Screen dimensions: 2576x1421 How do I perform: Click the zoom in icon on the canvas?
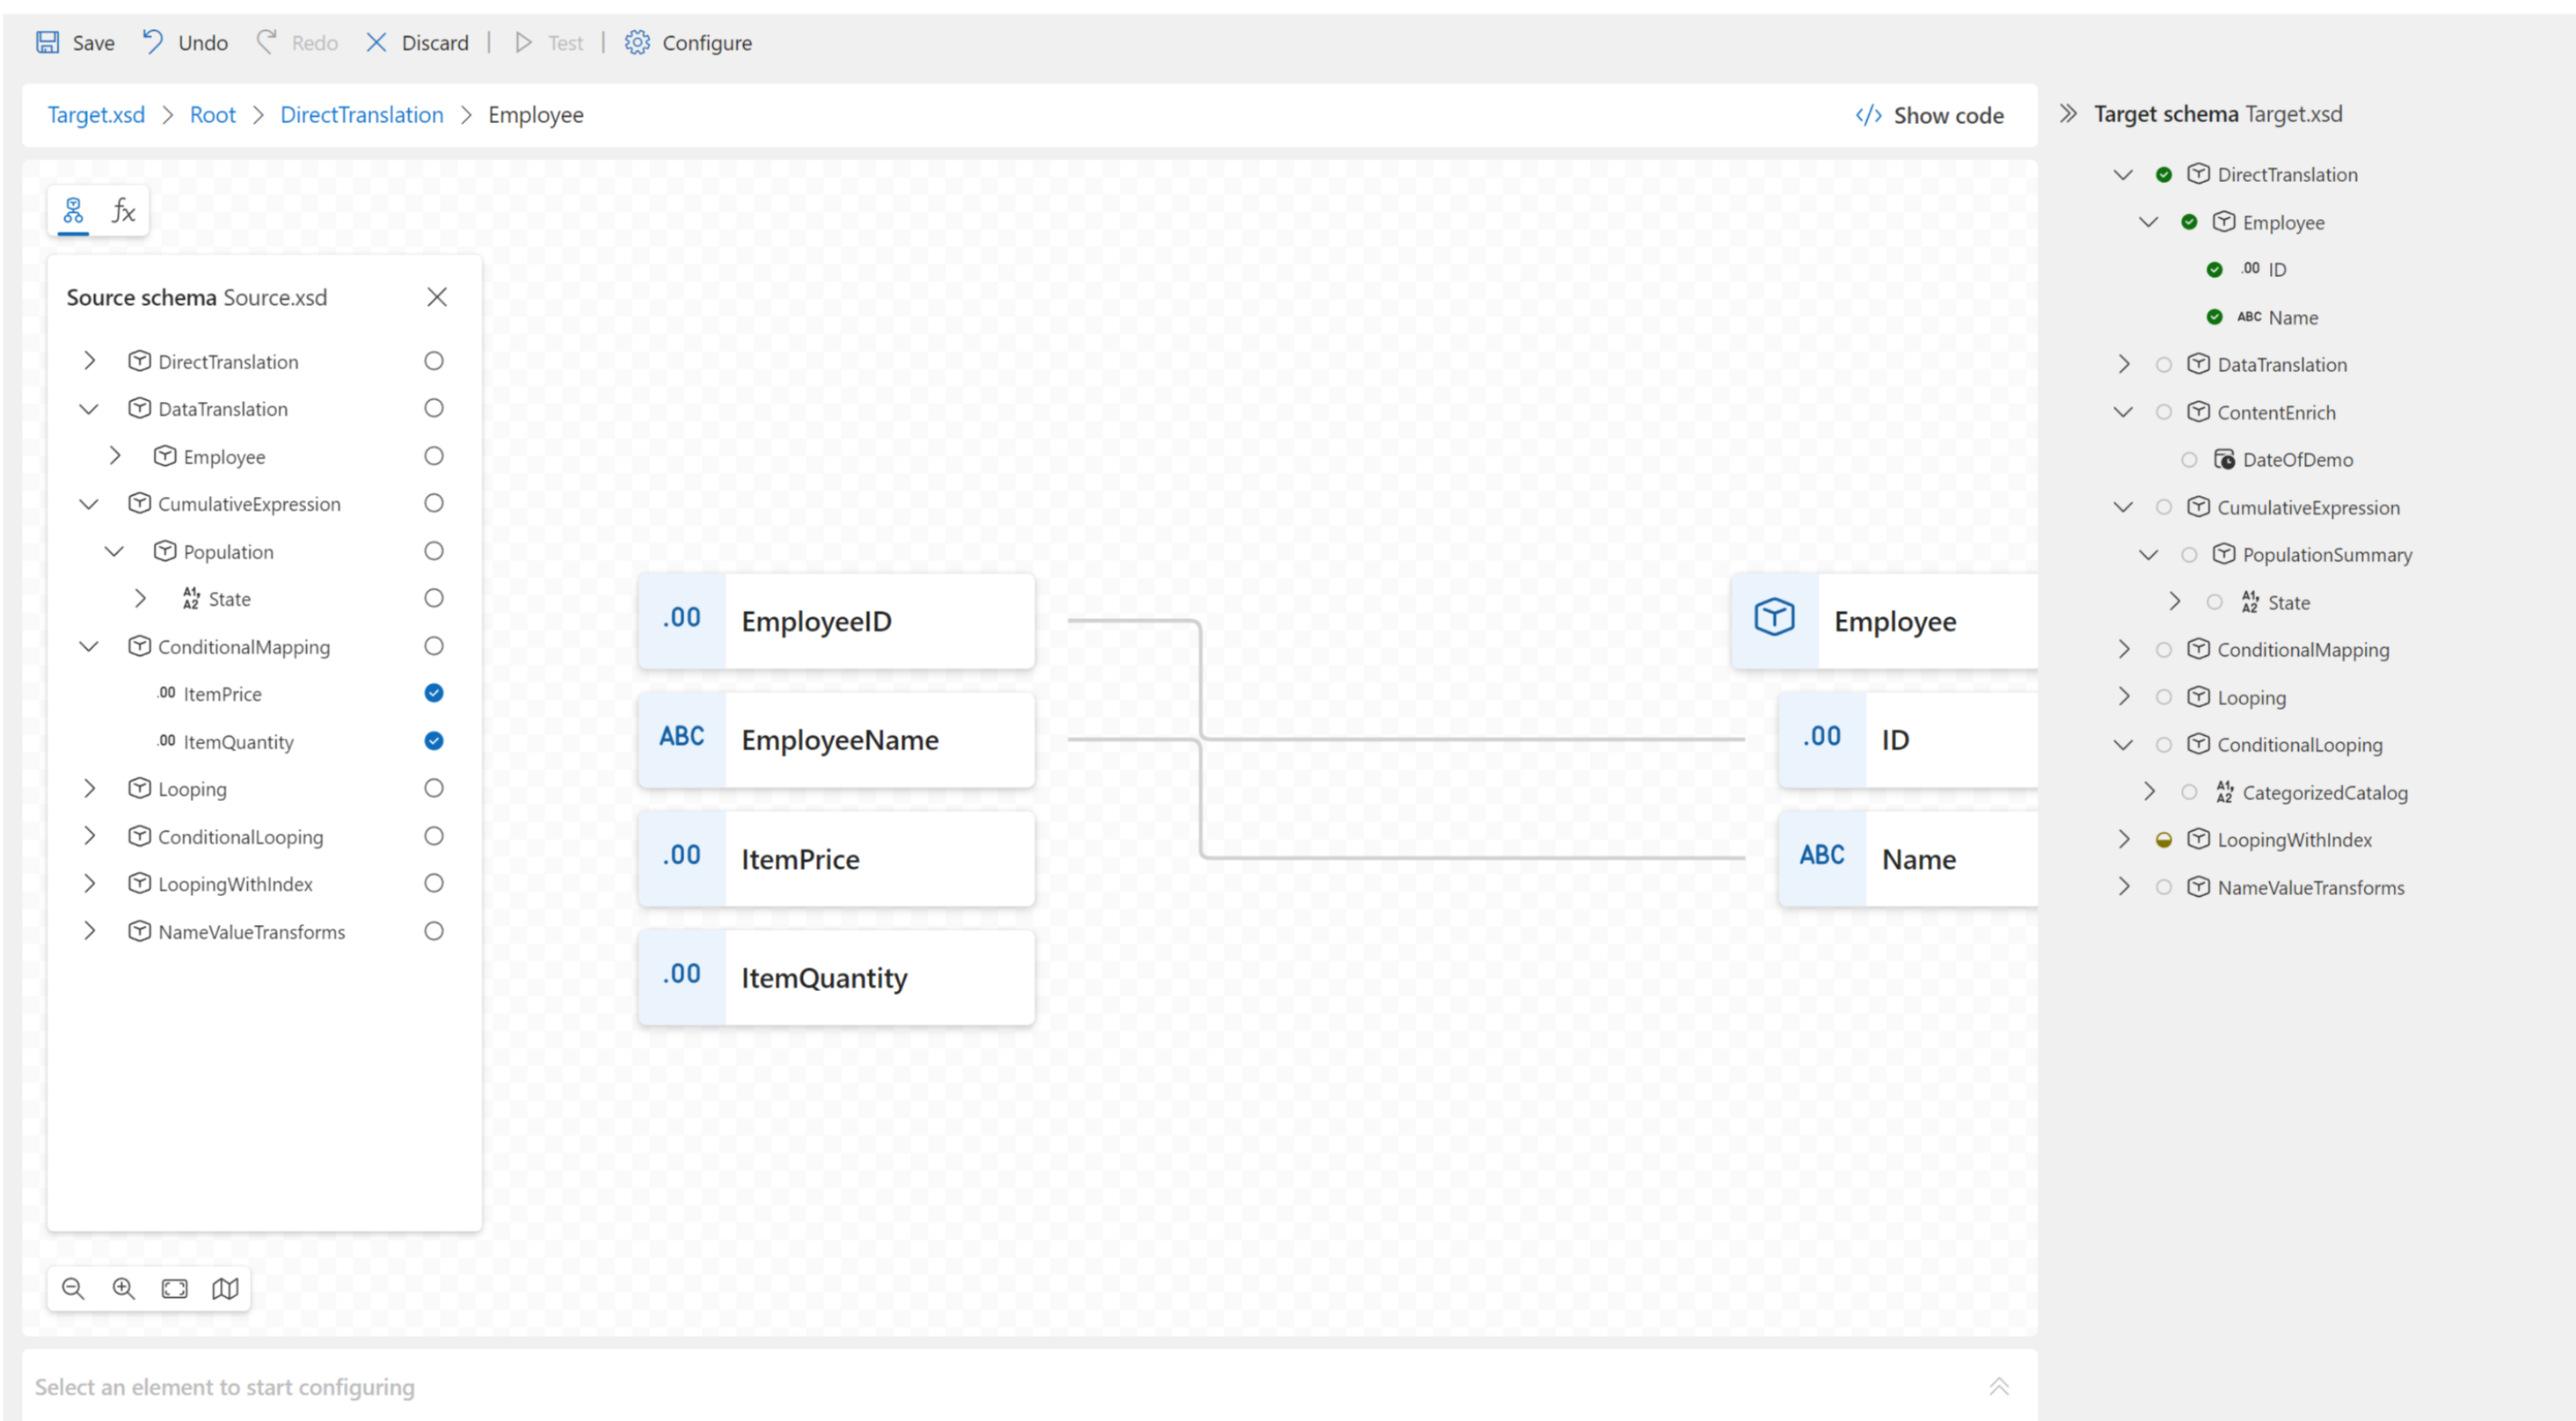pos(123,1288)
